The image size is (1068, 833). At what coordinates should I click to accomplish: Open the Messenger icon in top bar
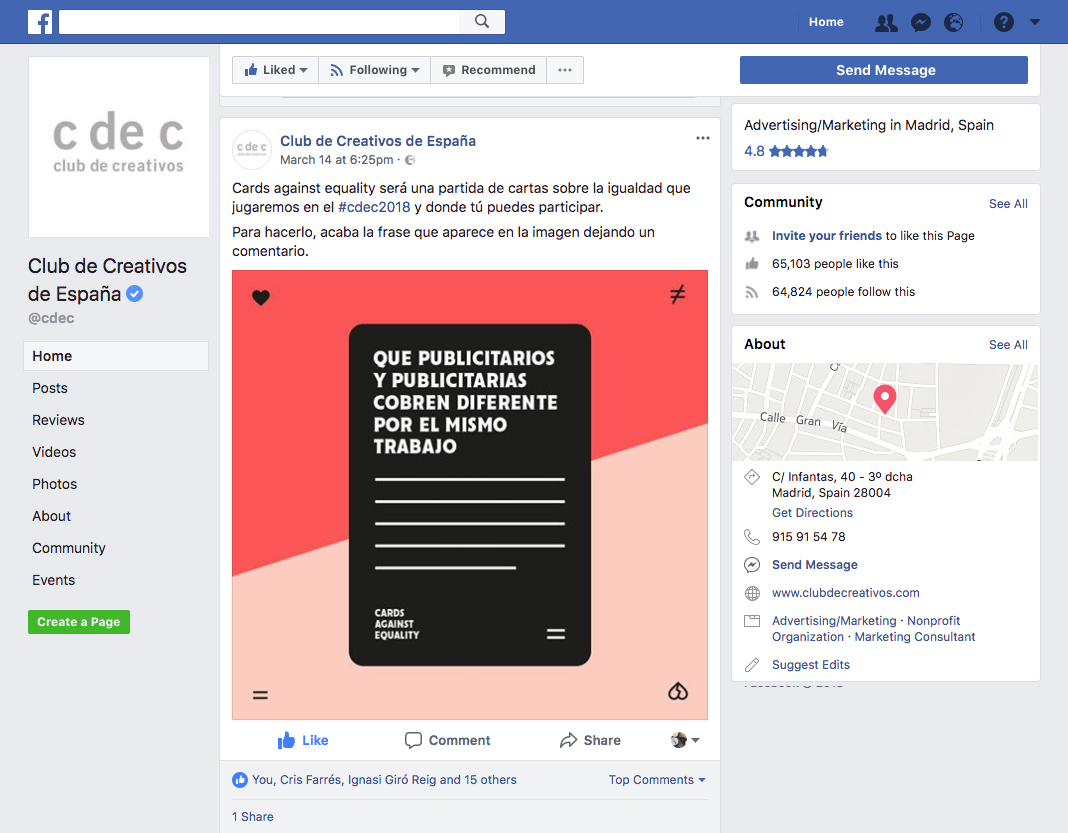(921, 22)
